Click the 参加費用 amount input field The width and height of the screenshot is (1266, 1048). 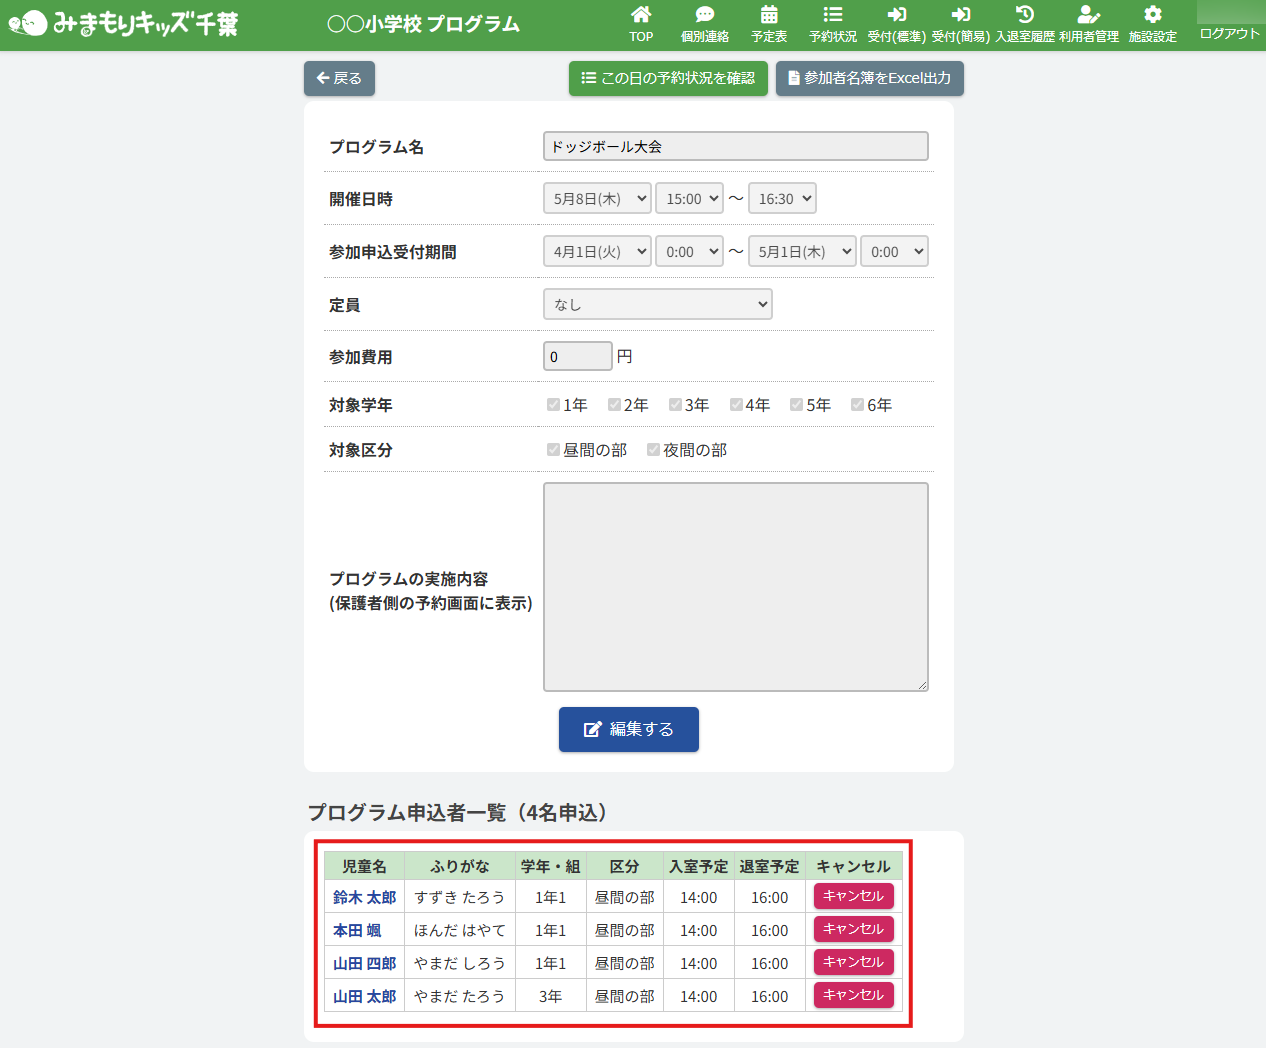click(577, 356)
